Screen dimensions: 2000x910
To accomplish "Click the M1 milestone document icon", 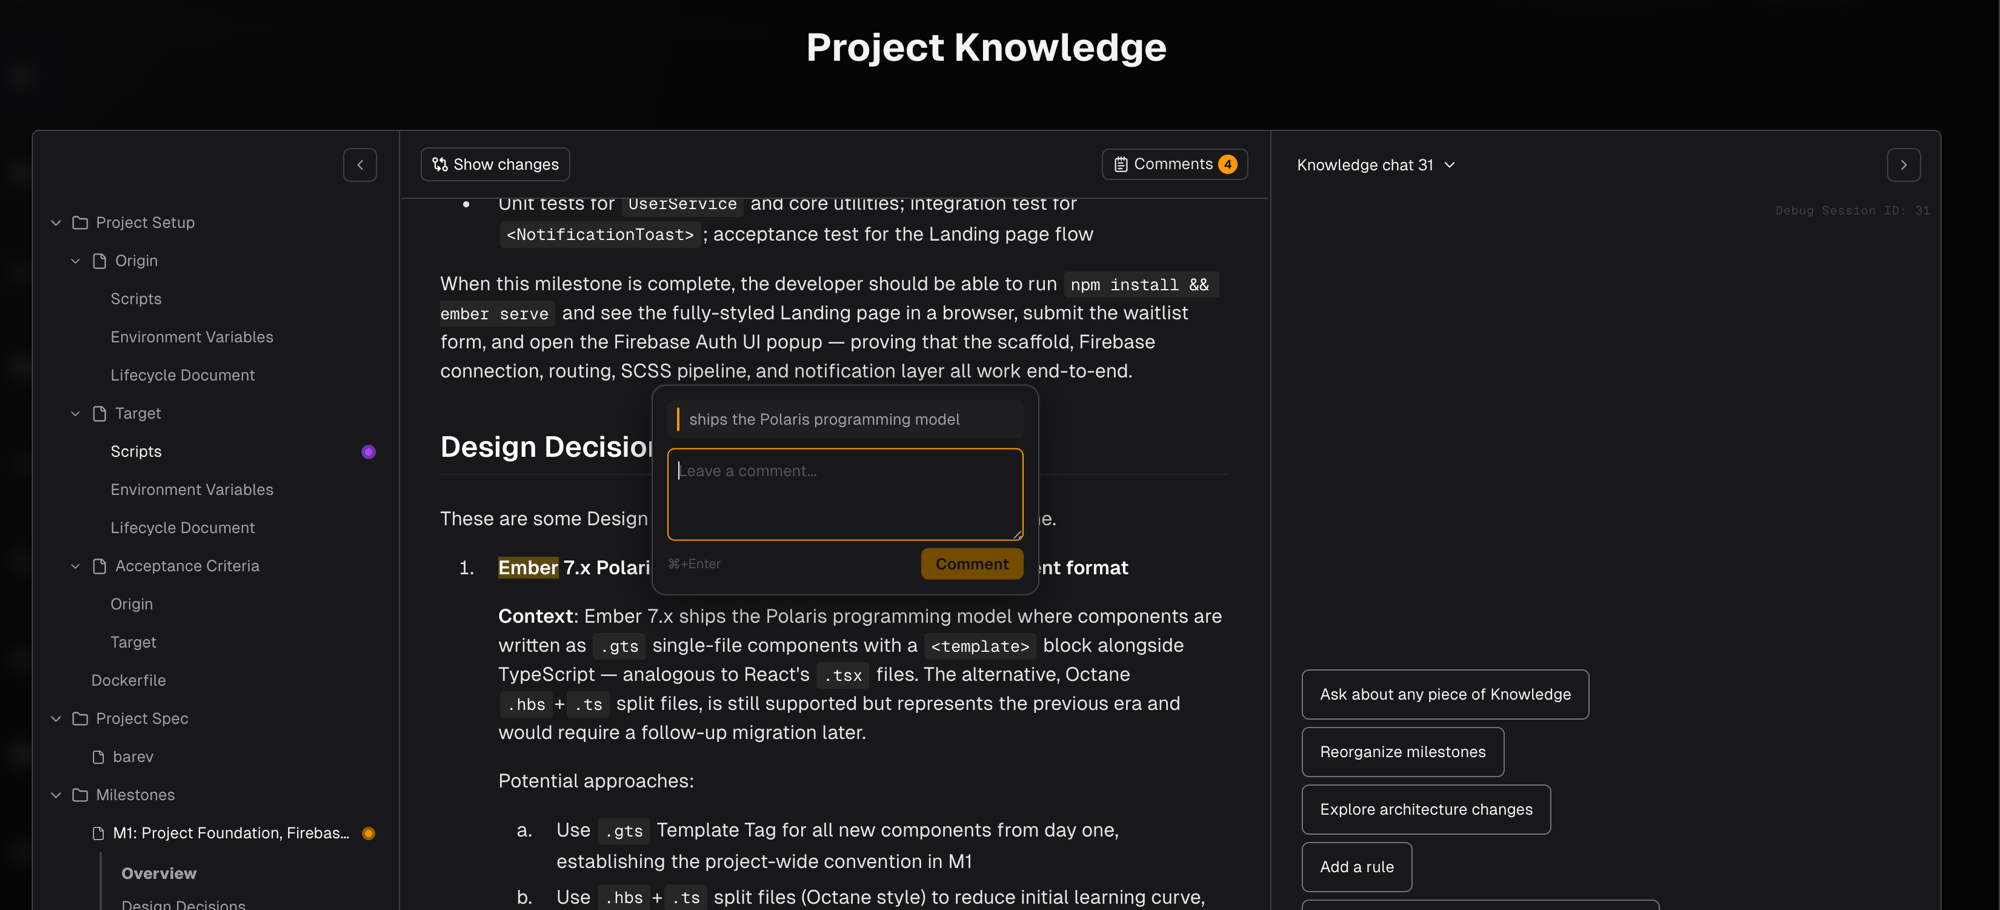I will tap(98, 833).
